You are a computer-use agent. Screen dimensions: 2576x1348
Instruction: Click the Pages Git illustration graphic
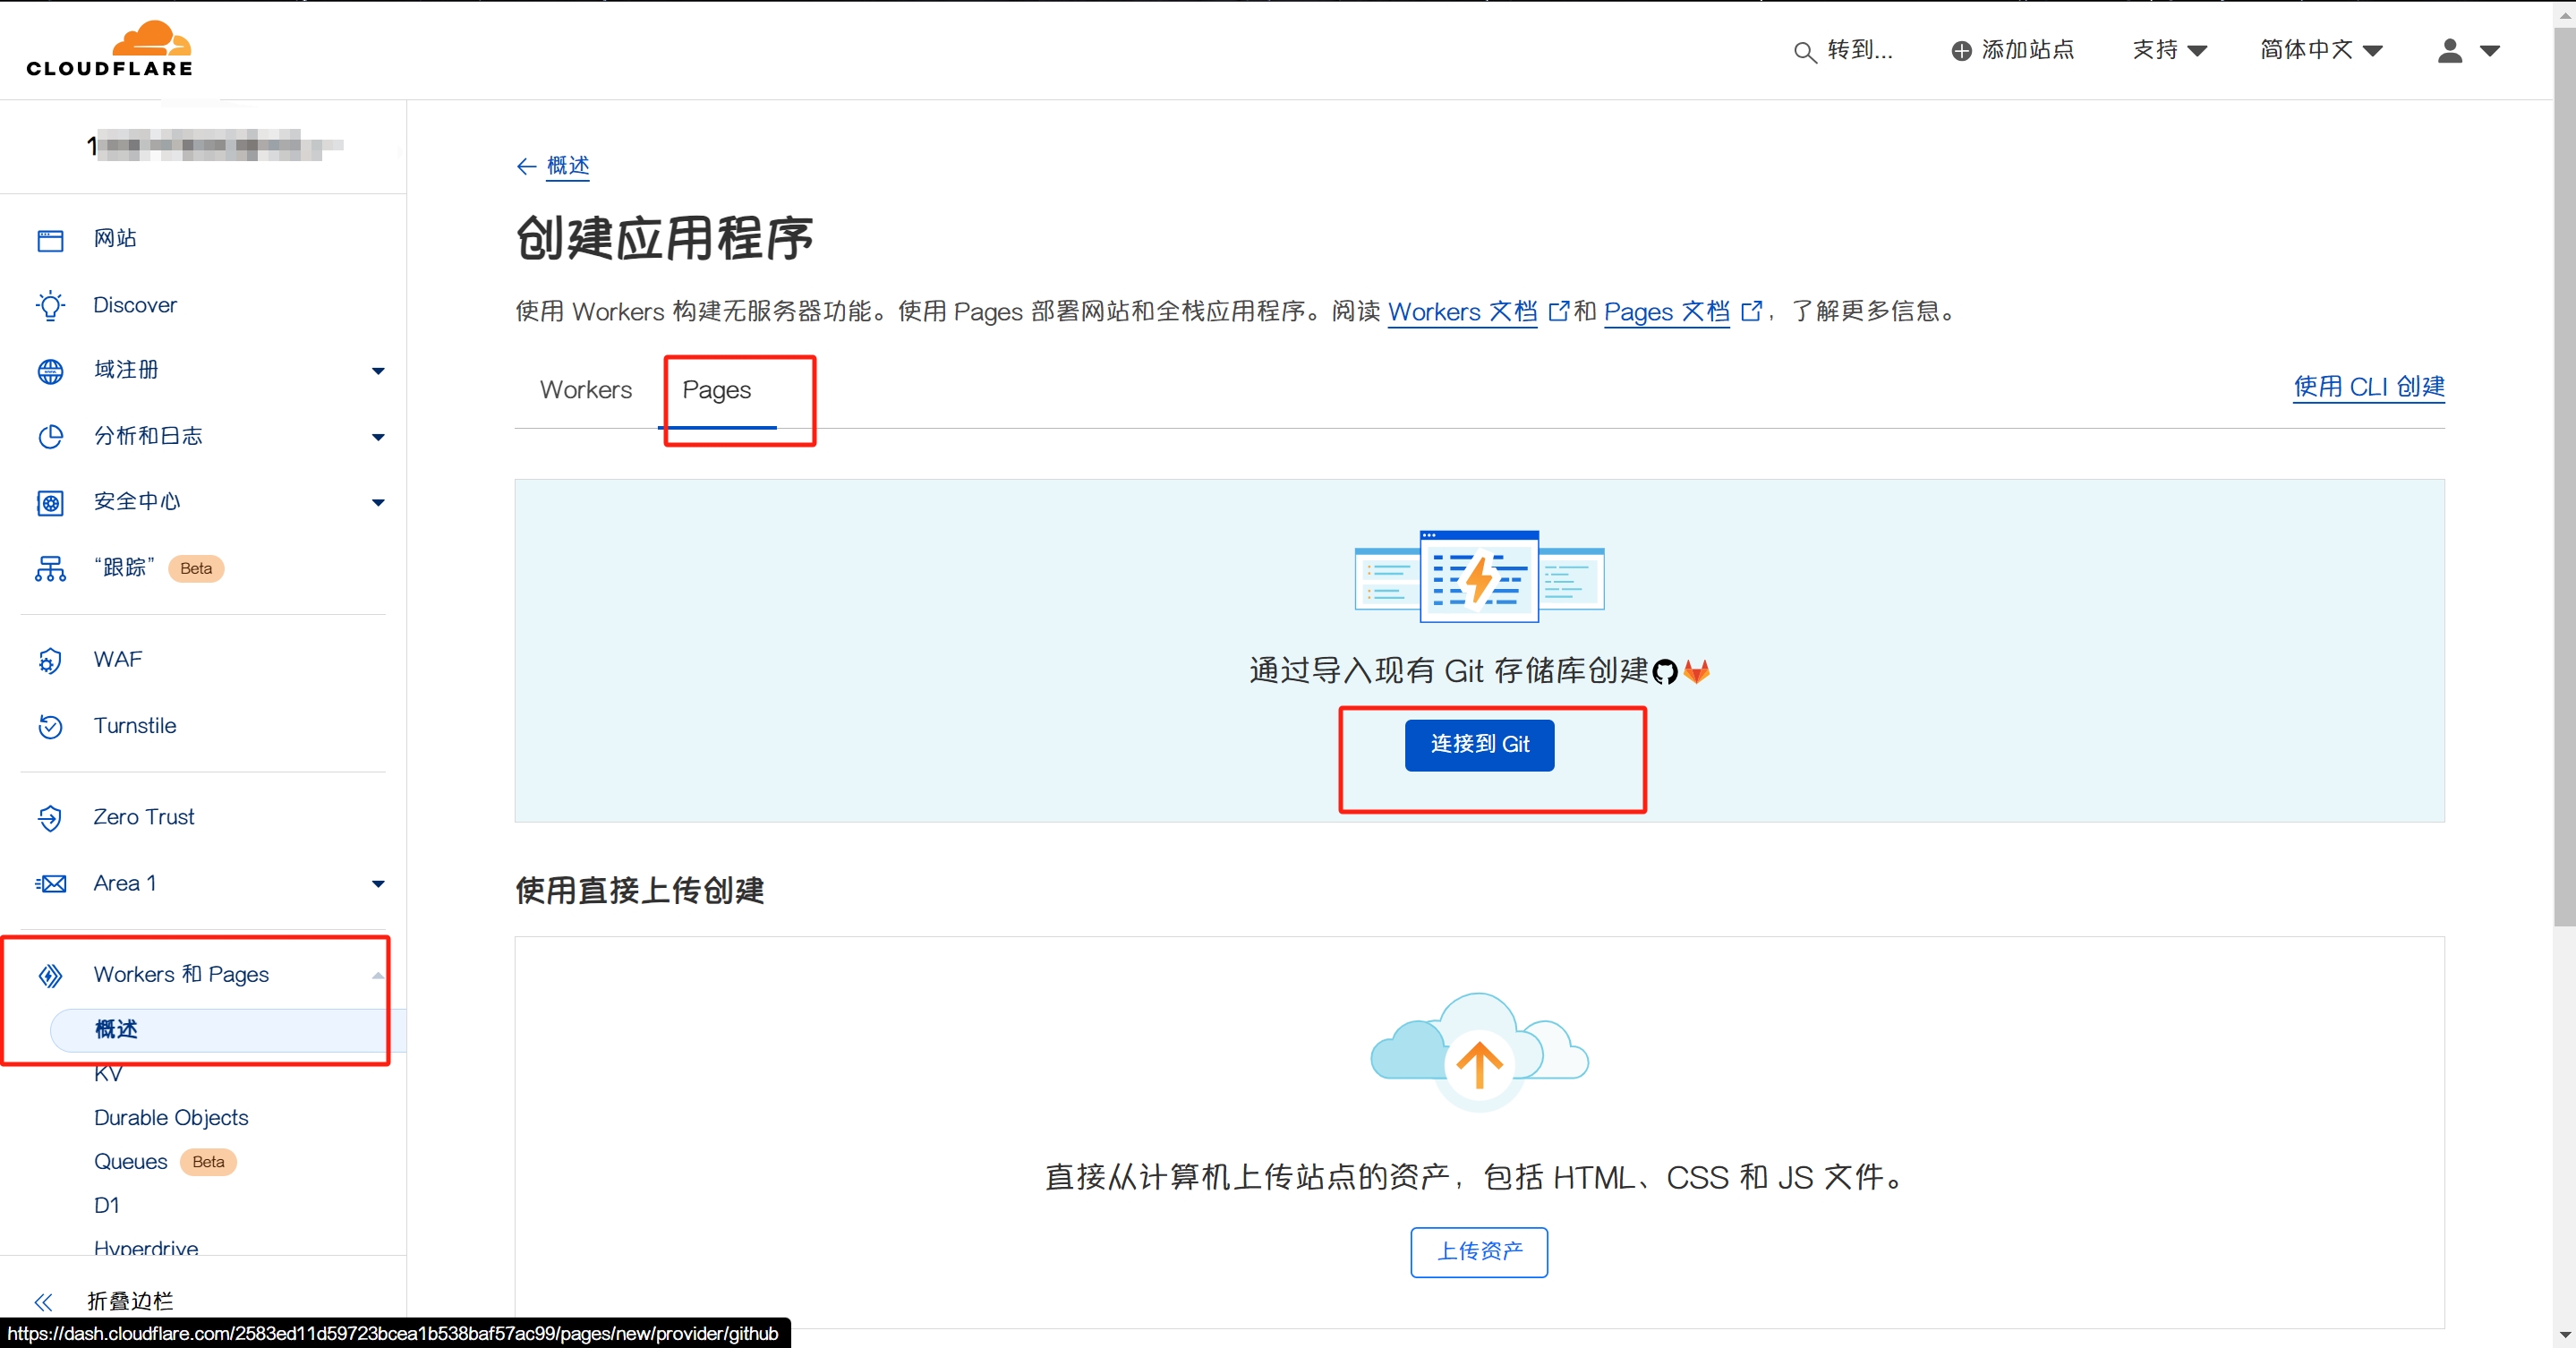[1479, 576]
